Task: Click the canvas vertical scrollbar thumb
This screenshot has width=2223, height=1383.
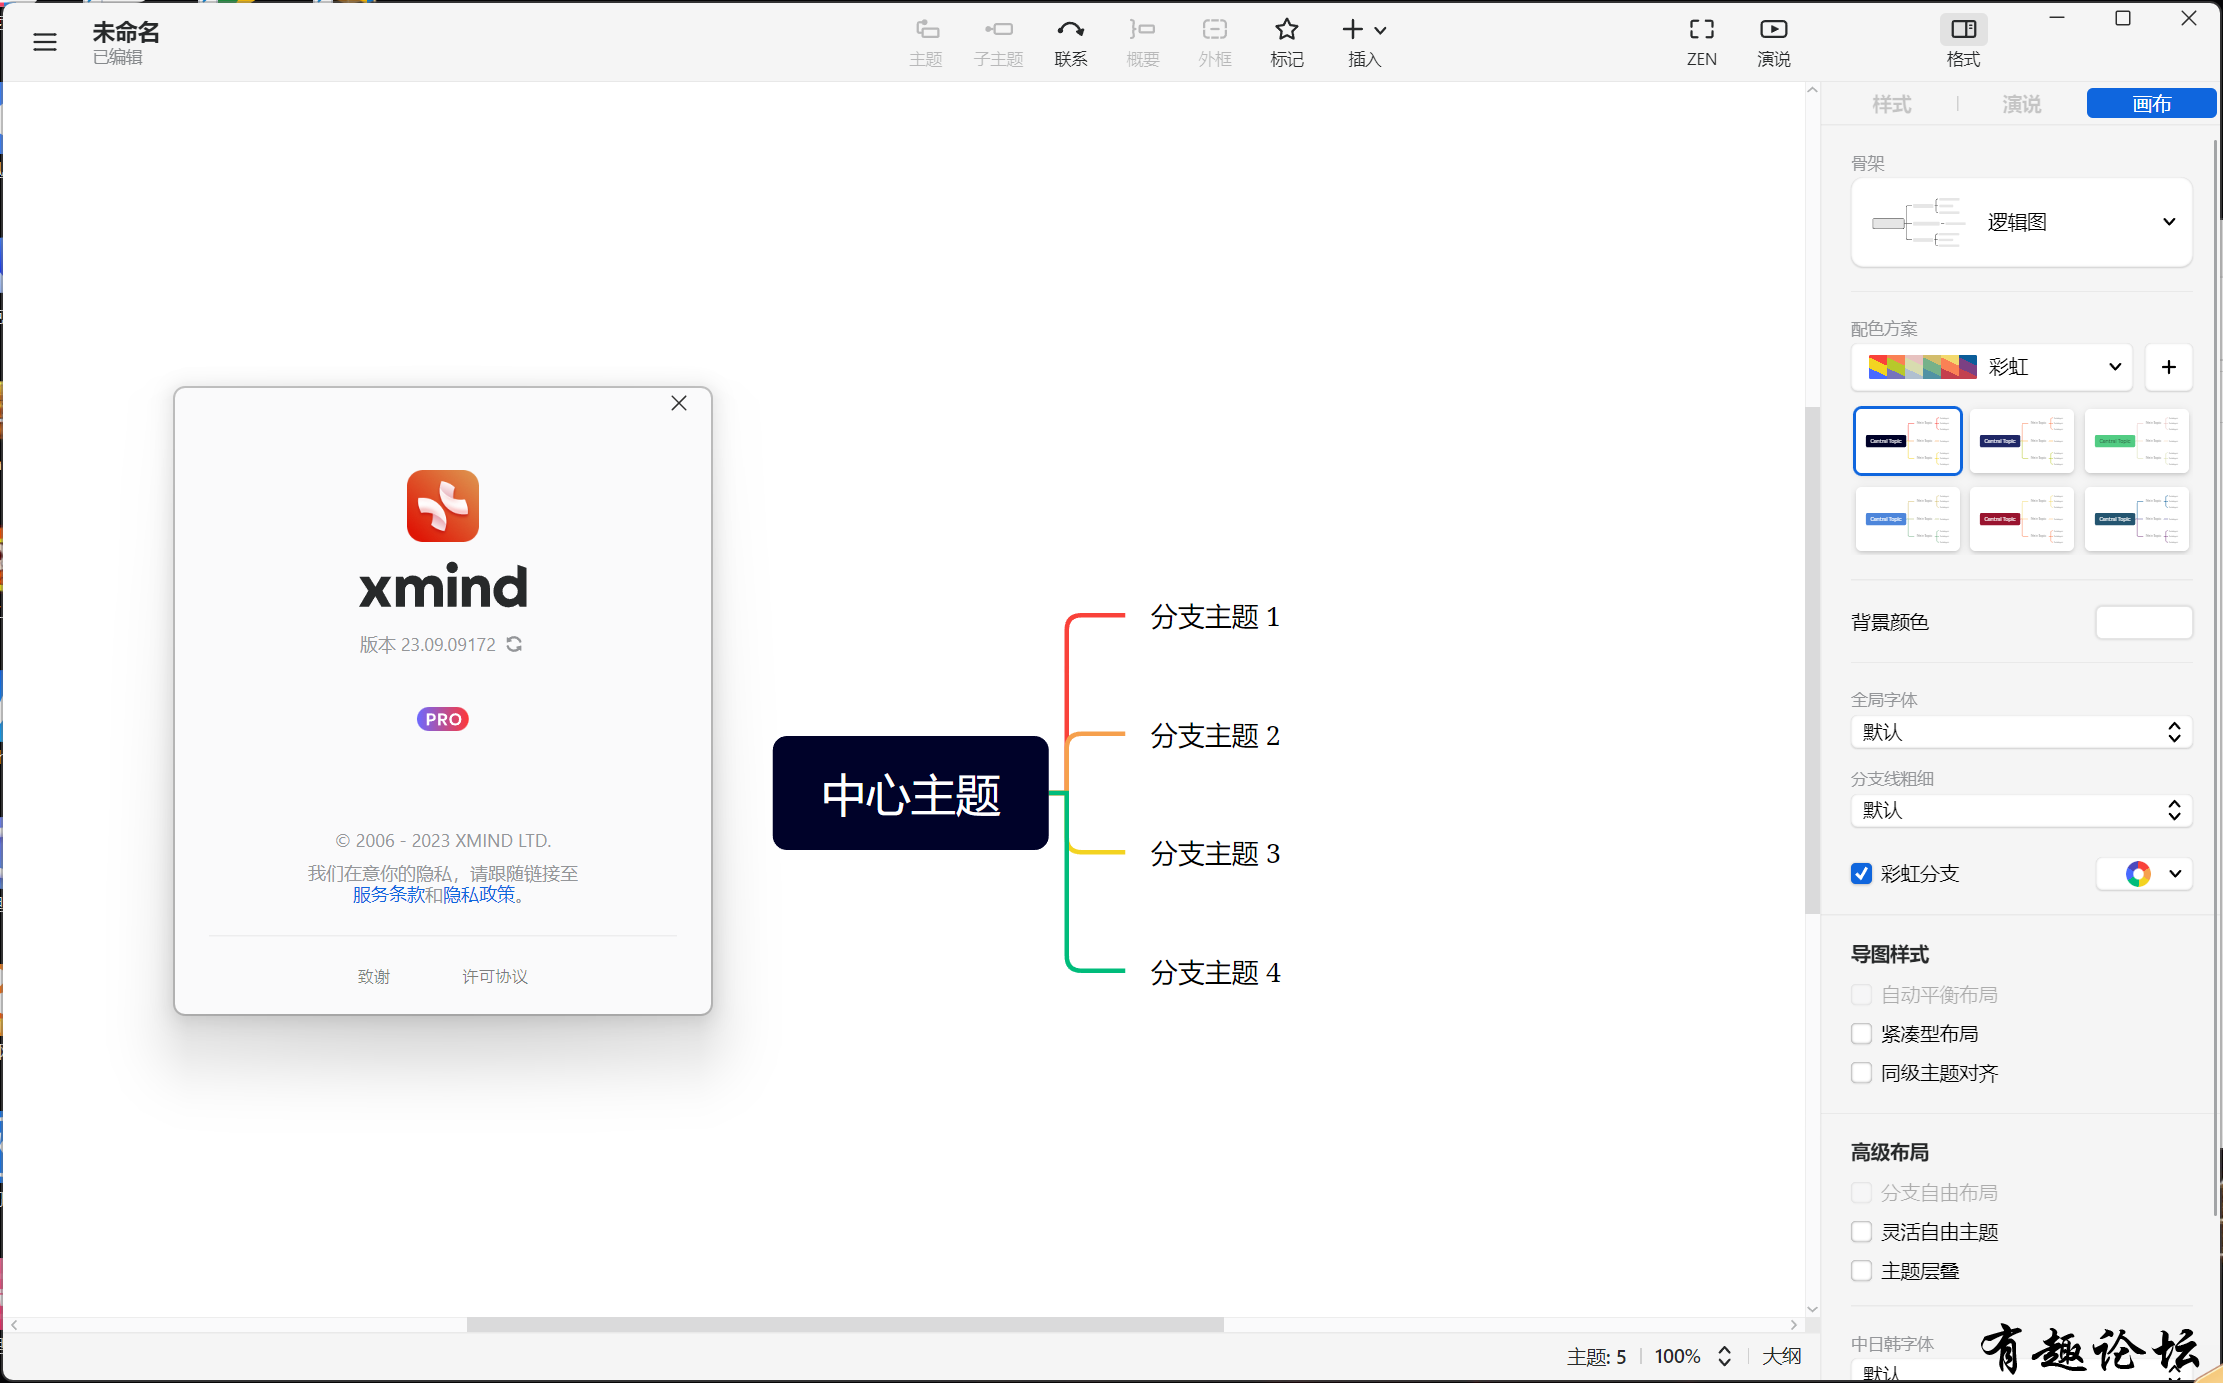Action: [x=1812, y=660]
